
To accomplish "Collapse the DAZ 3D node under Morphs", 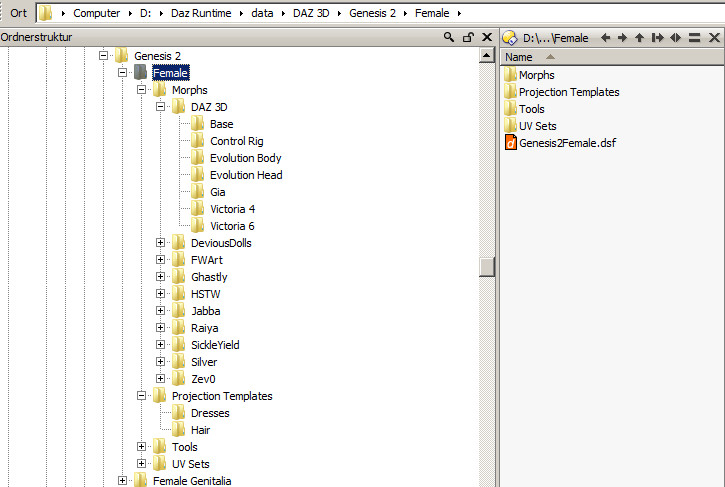I will point(160,107).
